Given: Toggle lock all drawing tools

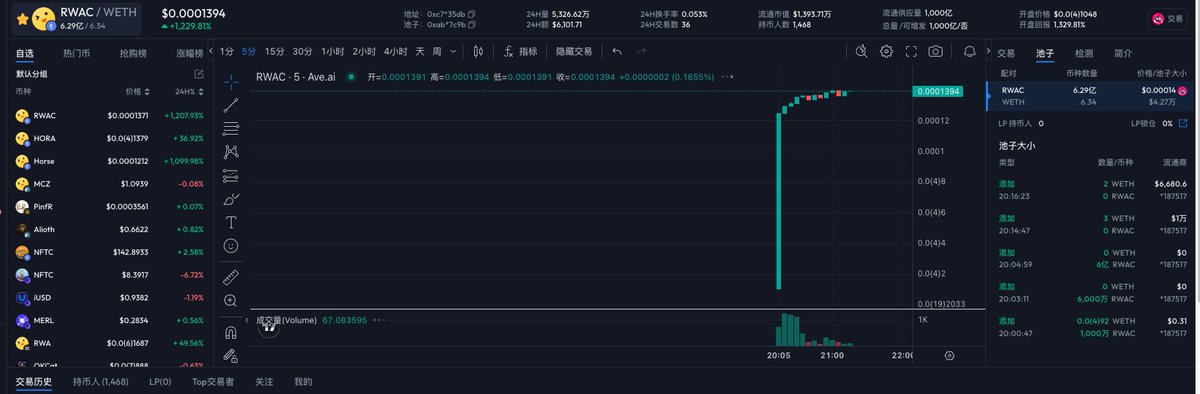Looking at the screenshot, I should [x=231, y=355].
